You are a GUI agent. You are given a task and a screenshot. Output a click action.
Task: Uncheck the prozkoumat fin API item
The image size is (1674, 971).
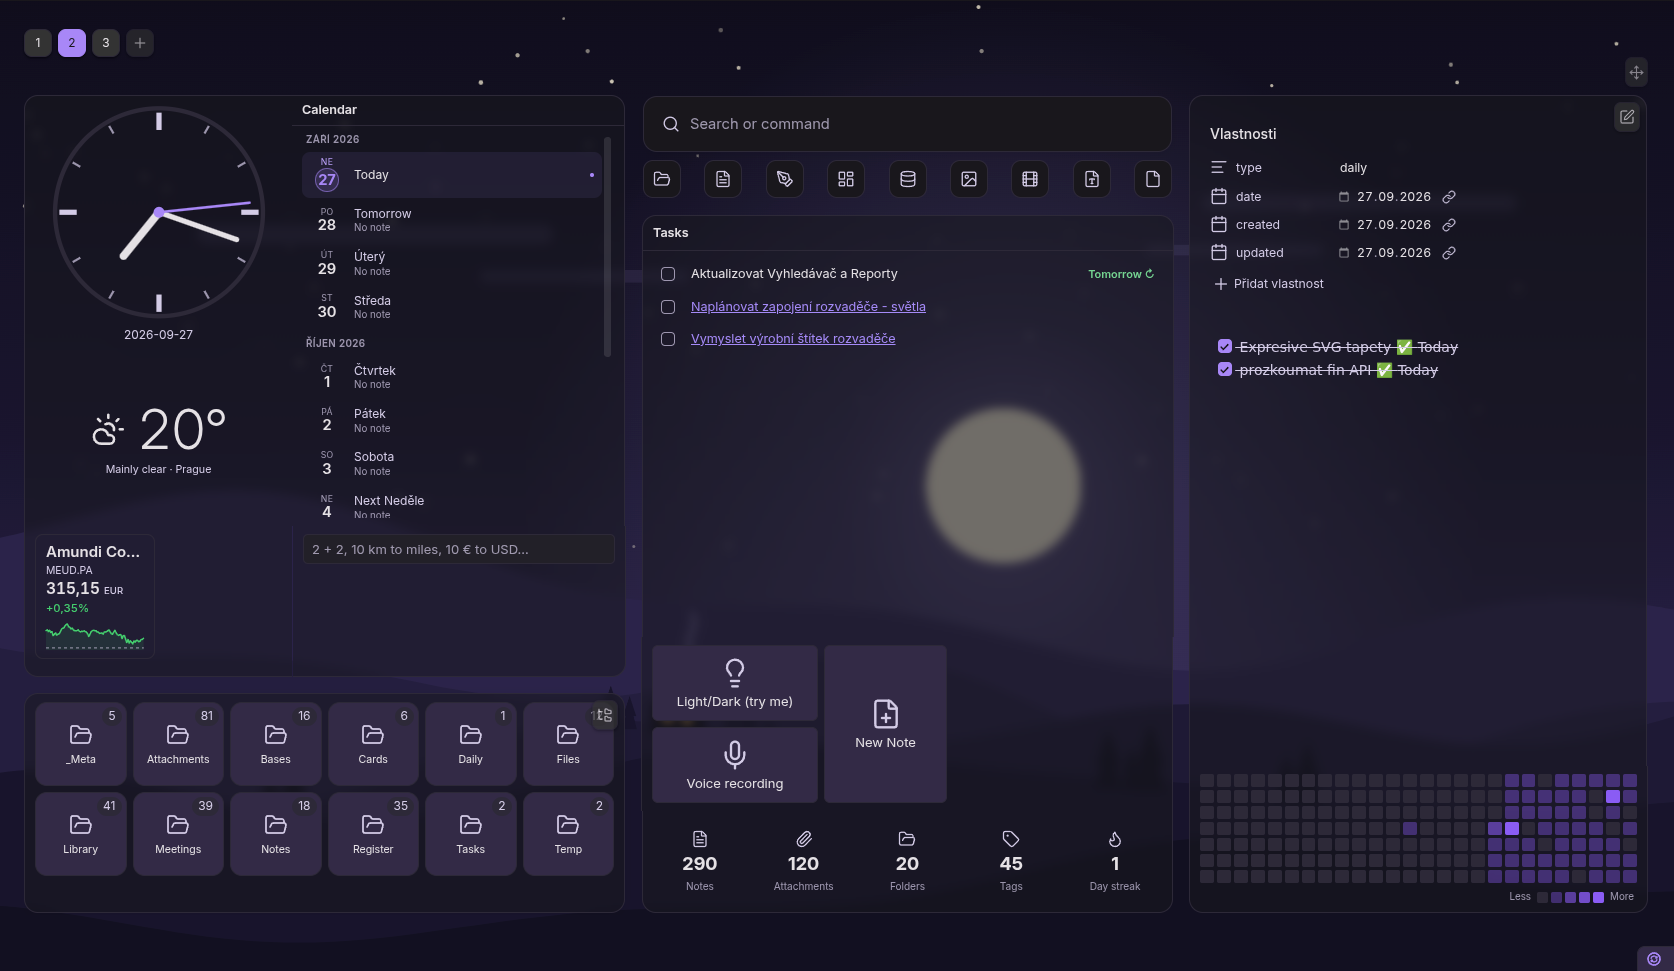click(x=1225, y=369)
